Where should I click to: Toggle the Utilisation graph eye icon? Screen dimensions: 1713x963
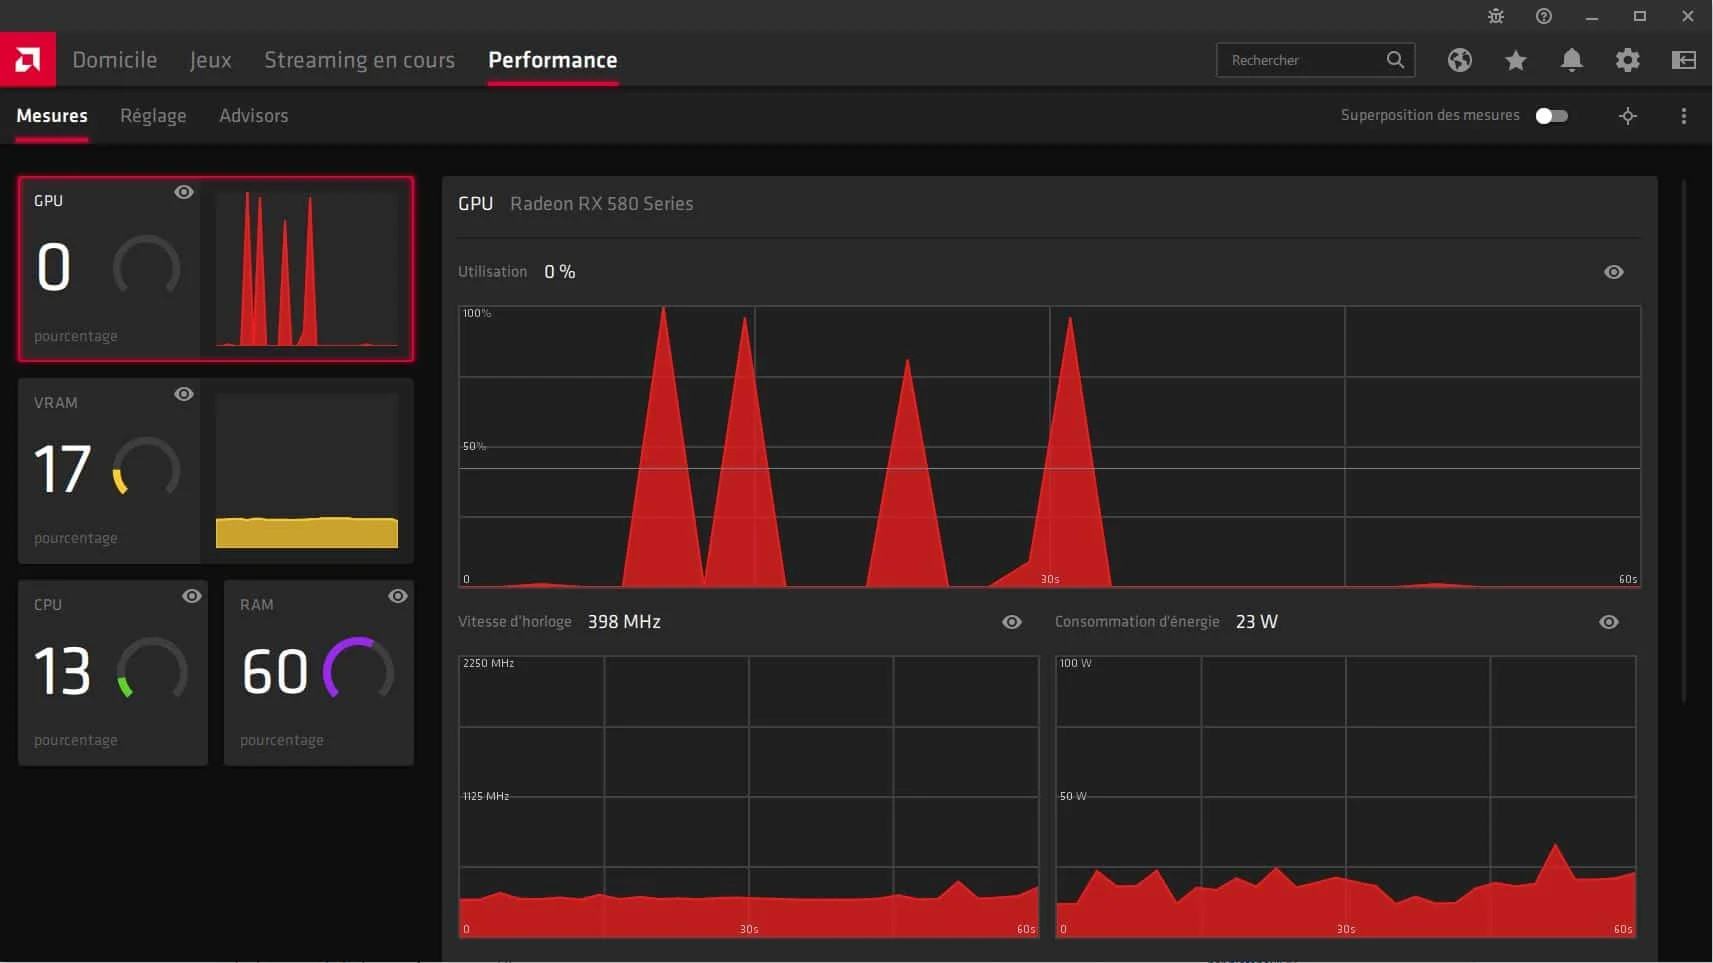point(1614,272)
